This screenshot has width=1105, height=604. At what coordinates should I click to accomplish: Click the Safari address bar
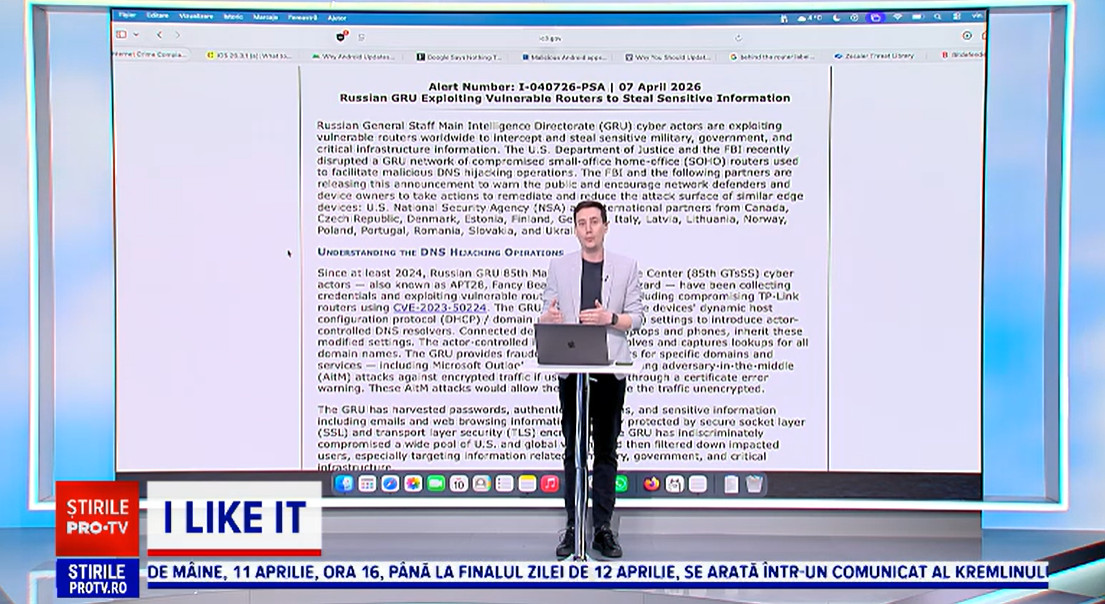[546, 36]
